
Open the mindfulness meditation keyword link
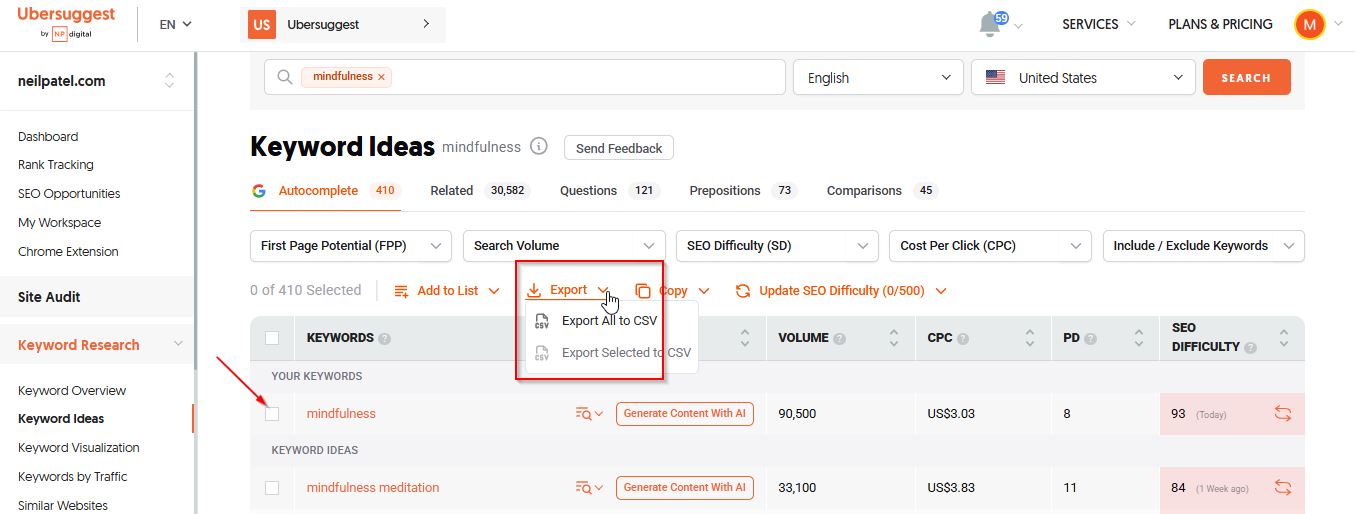[x=373, y=487]
